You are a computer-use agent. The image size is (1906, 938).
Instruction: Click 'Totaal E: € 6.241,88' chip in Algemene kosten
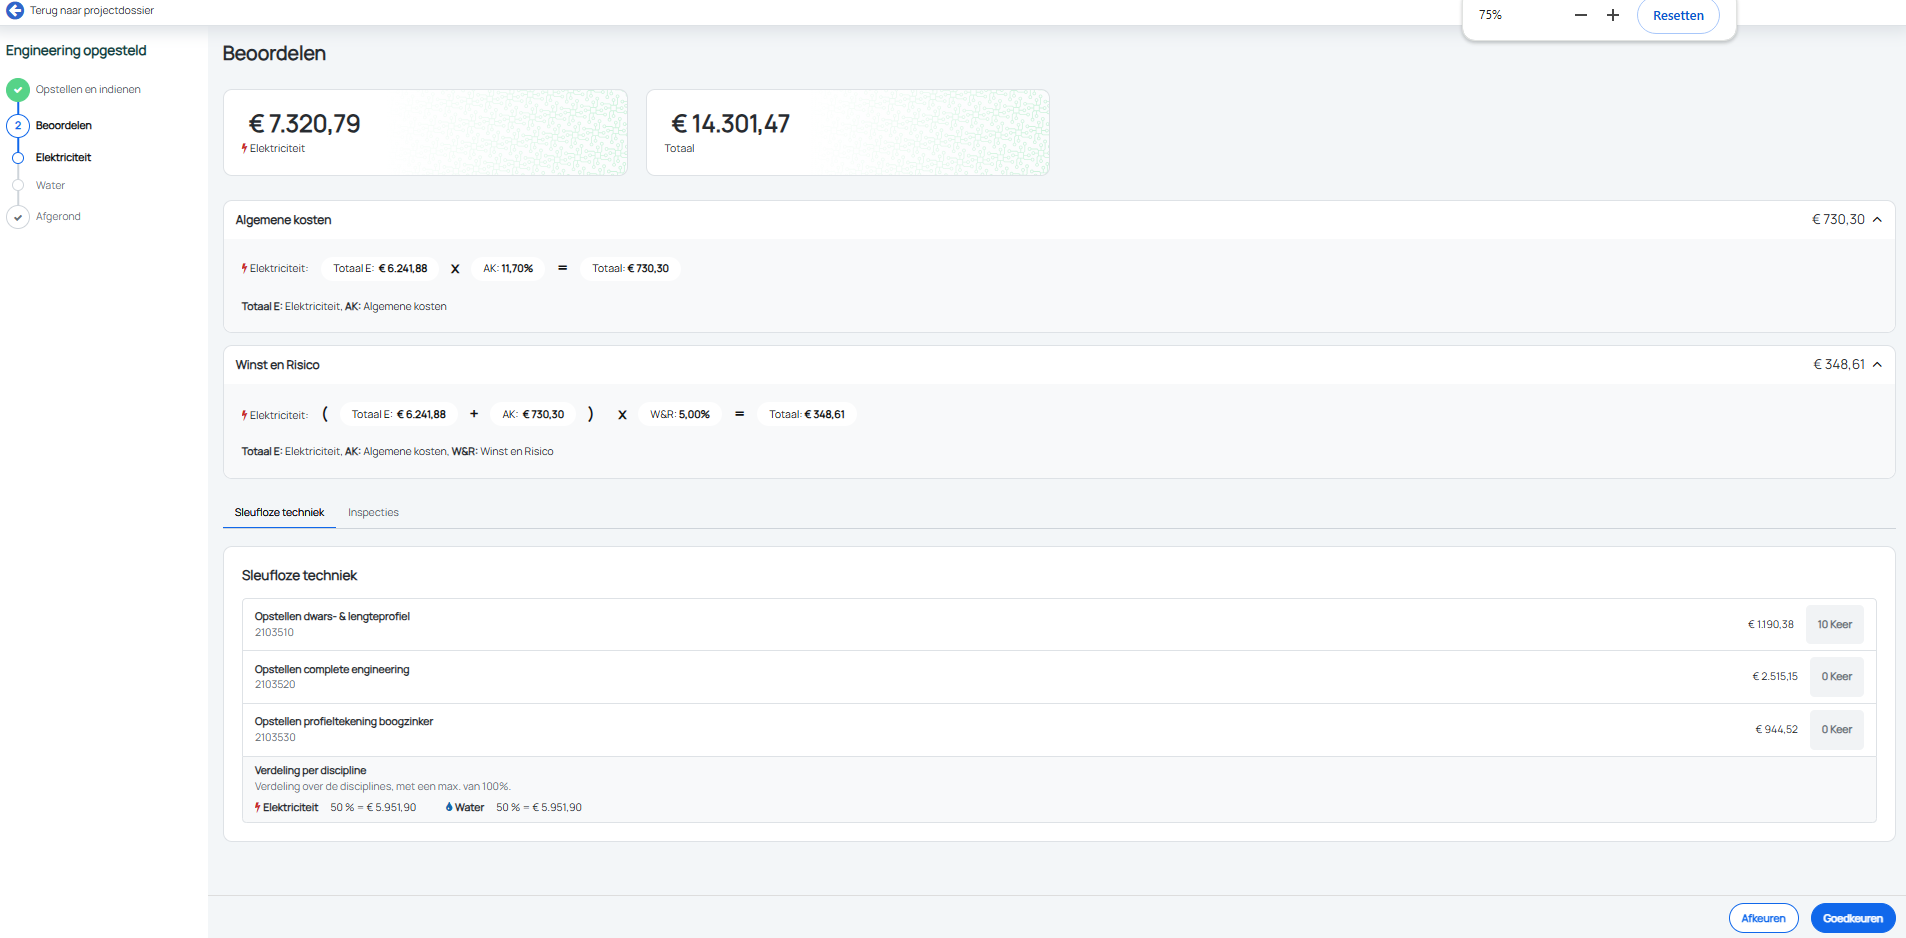pyautogui.click(x=380, y=269)
